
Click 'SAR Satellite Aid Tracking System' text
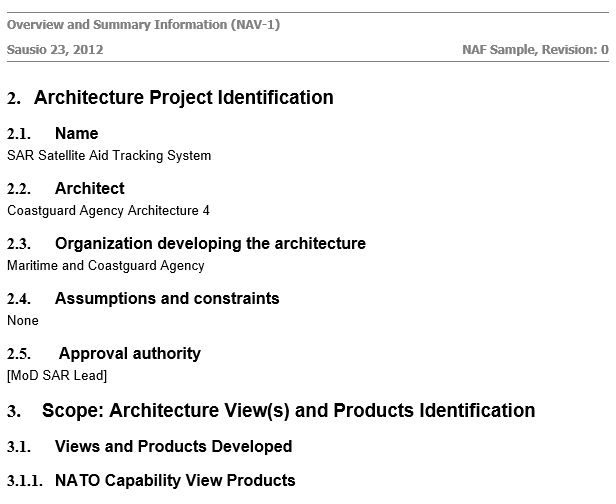click(109, 156)
